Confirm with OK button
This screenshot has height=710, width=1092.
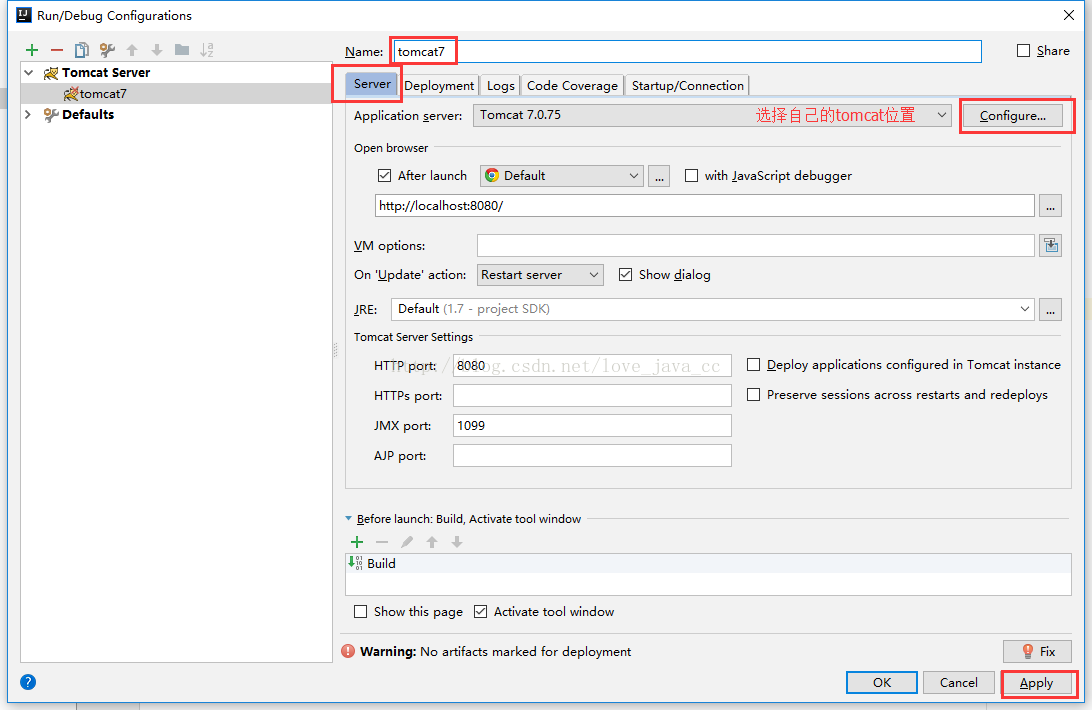pos(882,682)
